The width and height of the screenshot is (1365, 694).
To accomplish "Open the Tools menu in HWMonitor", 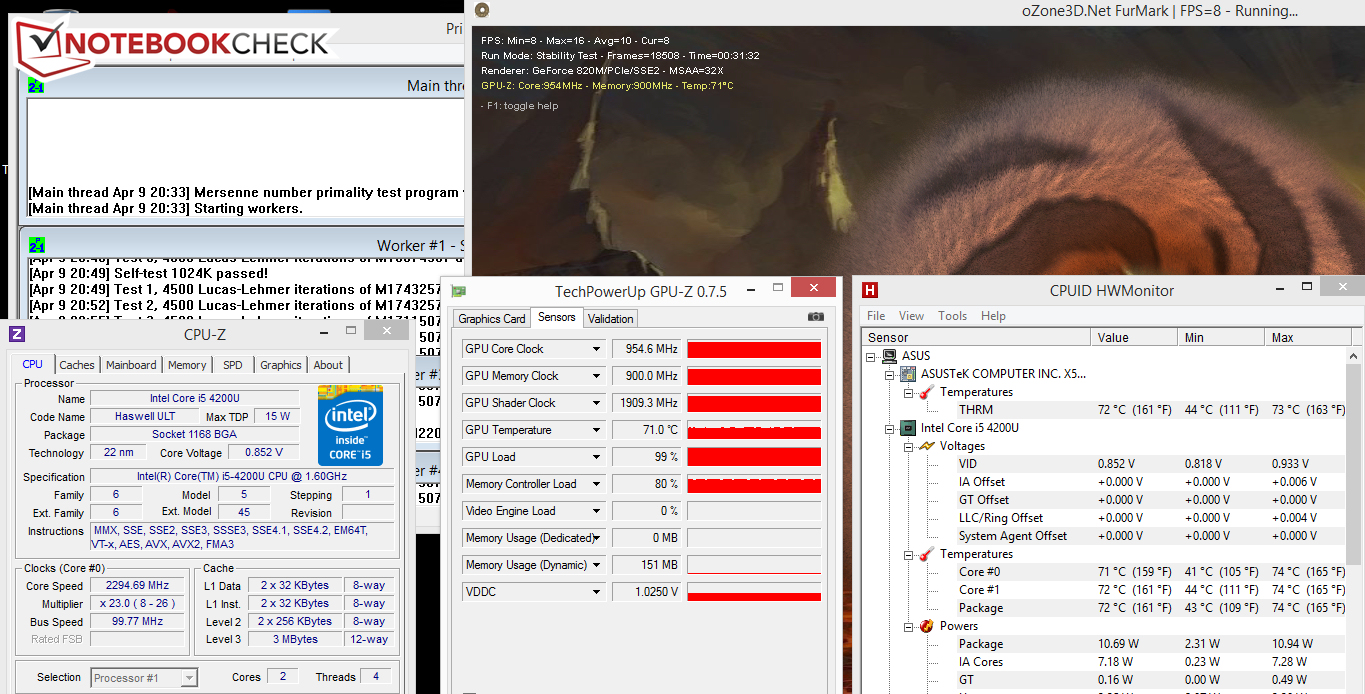I will (x=952, y=316).
